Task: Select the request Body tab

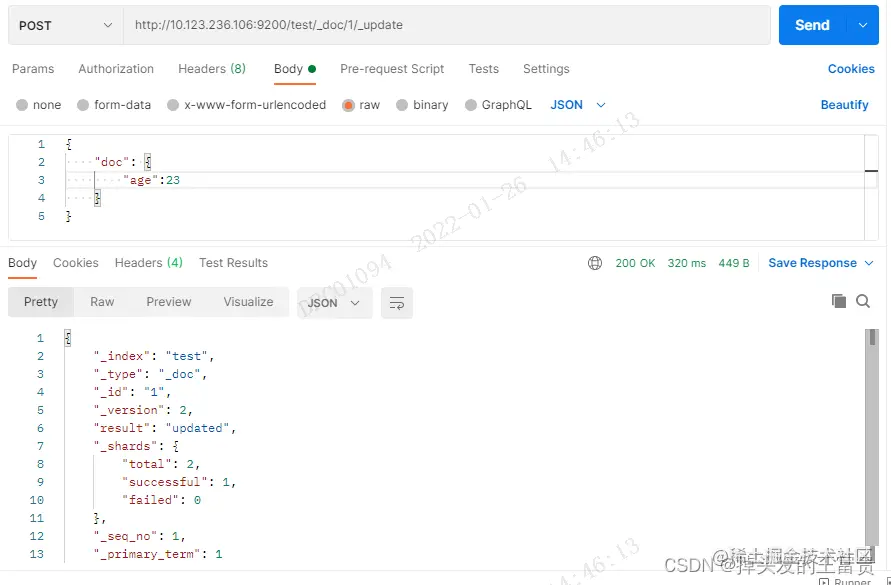Action: coord(294,69)
